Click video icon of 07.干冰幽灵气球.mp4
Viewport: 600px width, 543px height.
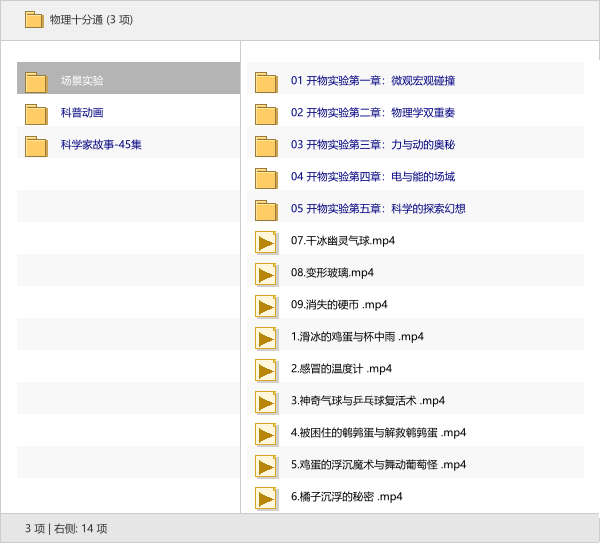(x=265, y=242)
